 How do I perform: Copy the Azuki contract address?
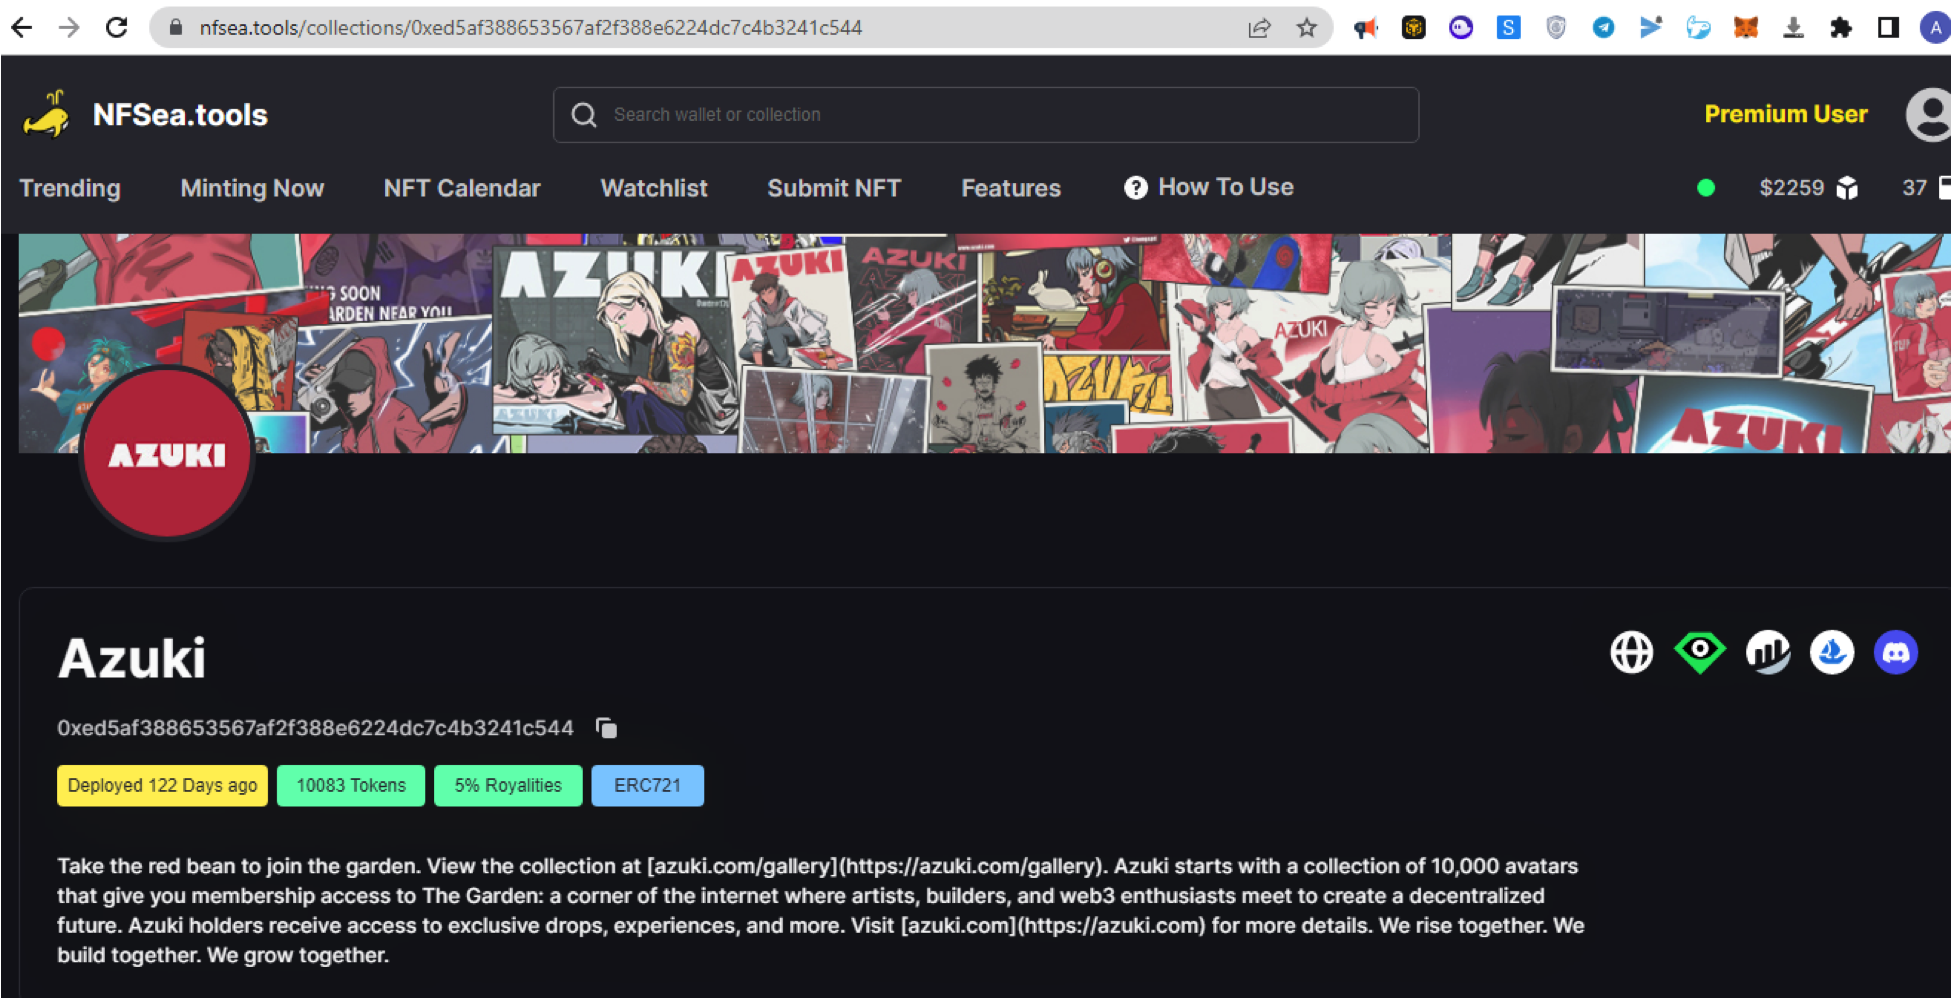click(606, 728)
